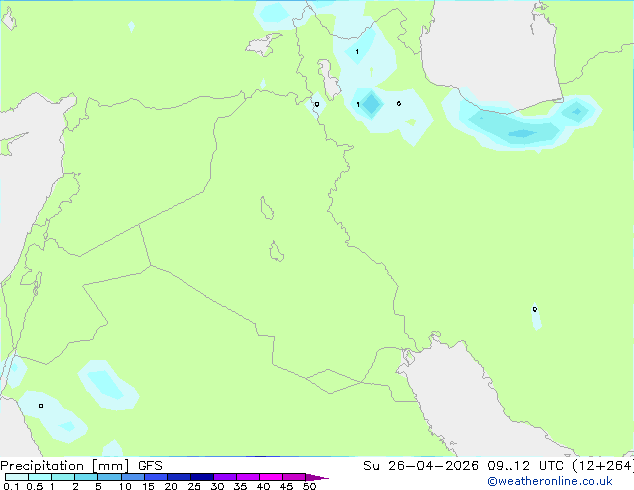The width and height of the screenshot is (634, 490).
Task: Click the legend scale value '50'
Action: click(x=309, y=486)
